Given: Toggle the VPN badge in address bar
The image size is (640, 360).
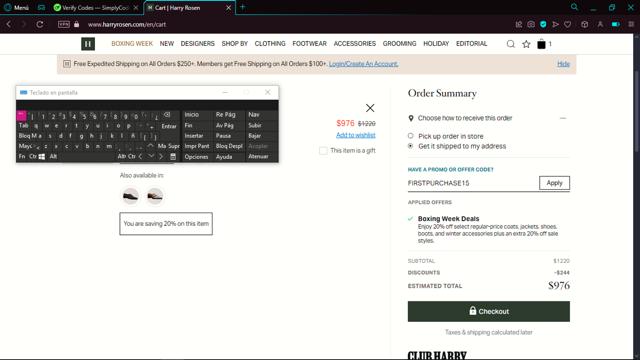Looking at the screenshot, I should [64, 24].
